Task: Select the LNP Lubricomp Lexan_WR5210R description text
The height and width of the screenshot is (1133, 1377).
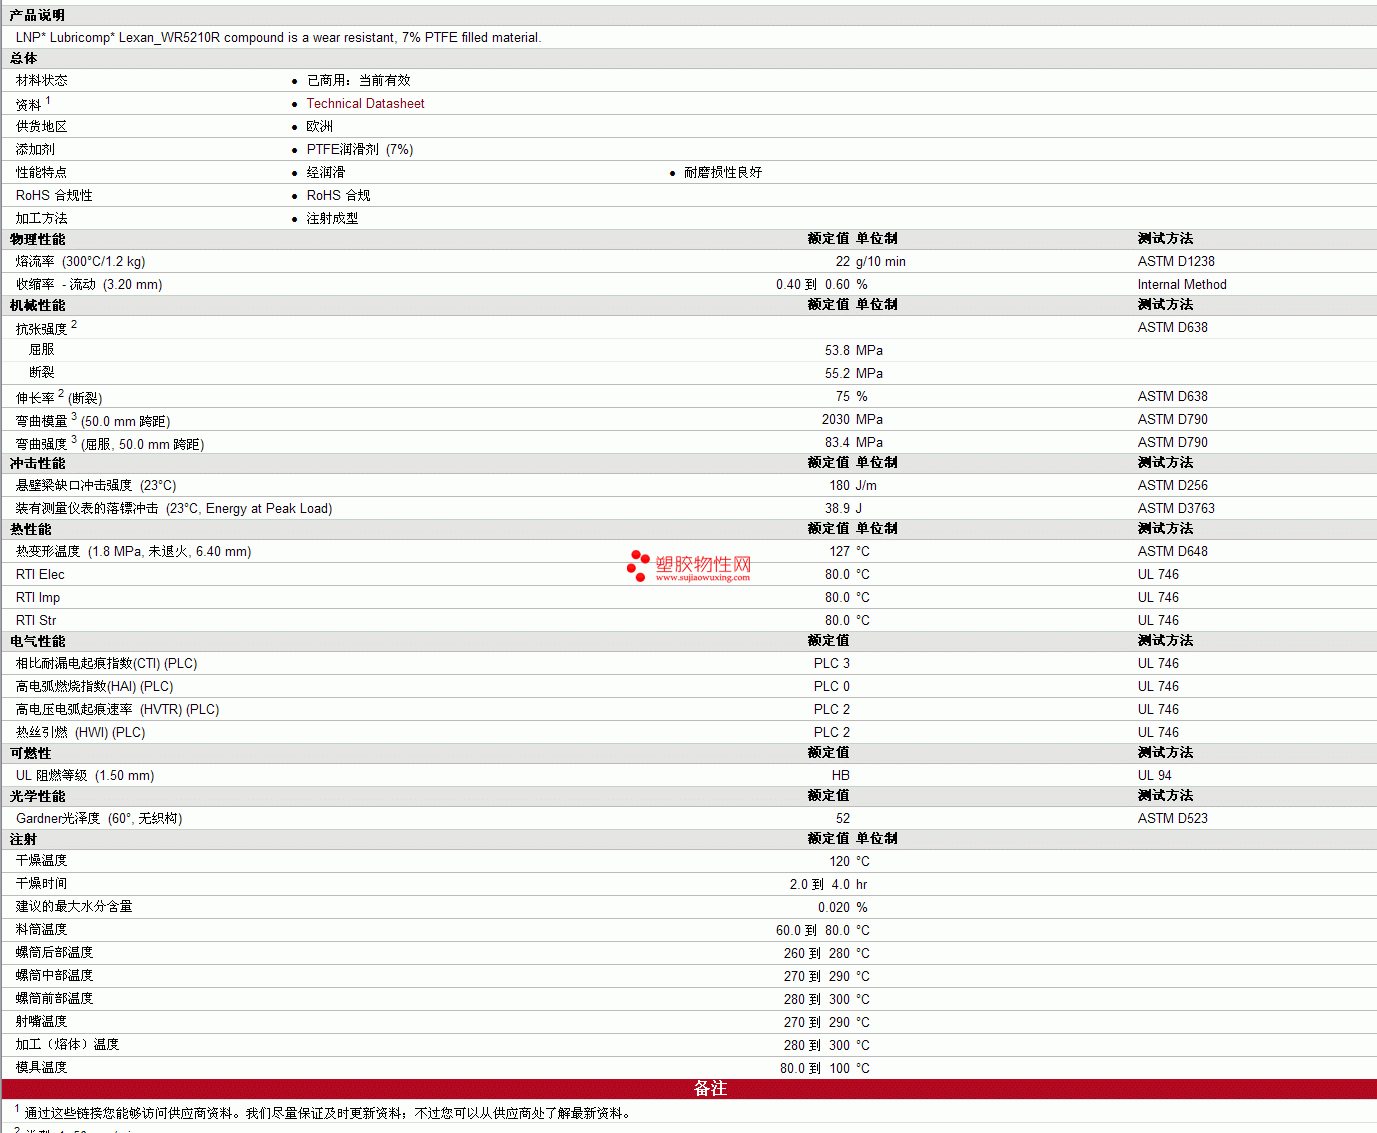Action: click(x=278, y=37)
